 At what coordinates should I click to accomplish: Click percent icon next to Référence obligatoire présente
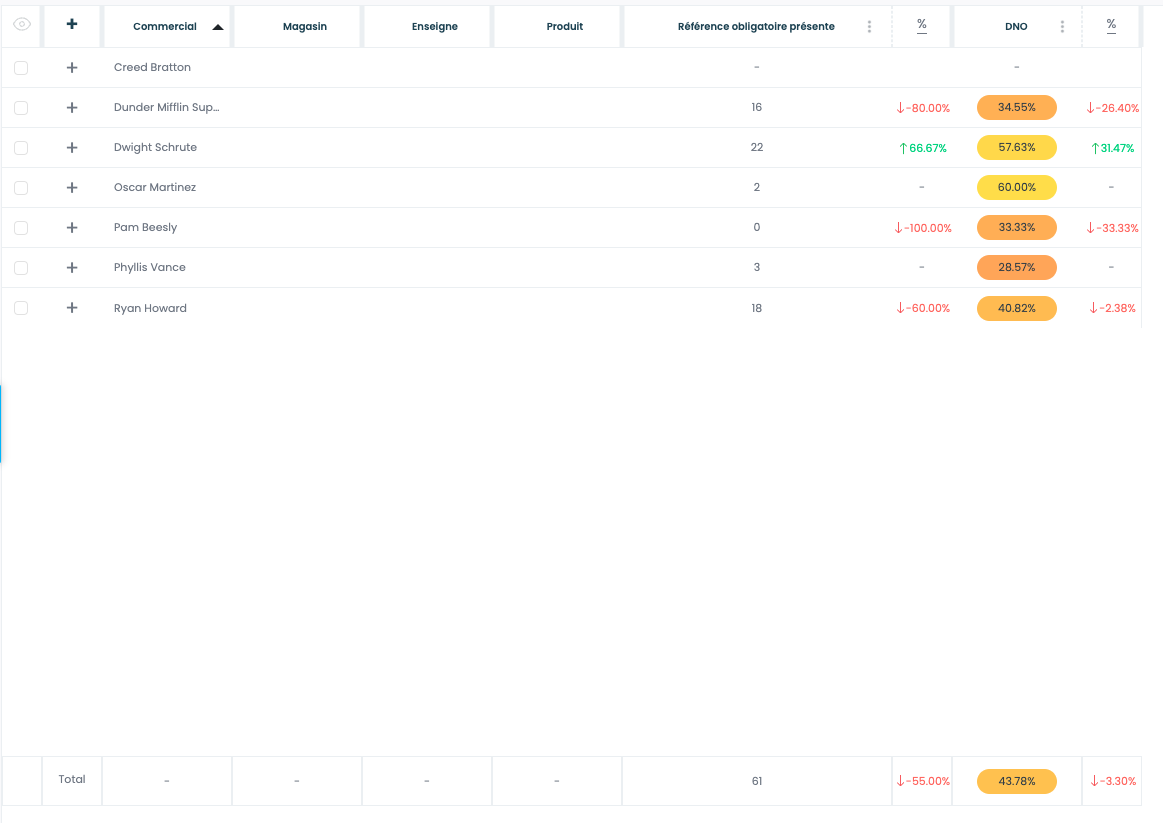922,25
